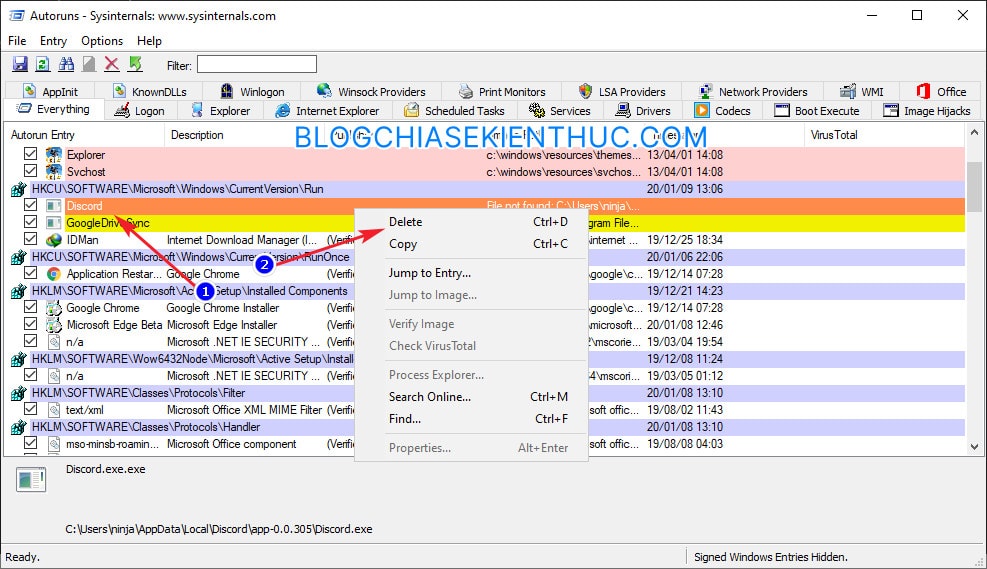Select Jump to Entry in context menu
Viewport: 987px width, 569px height.
click(471, 273)
